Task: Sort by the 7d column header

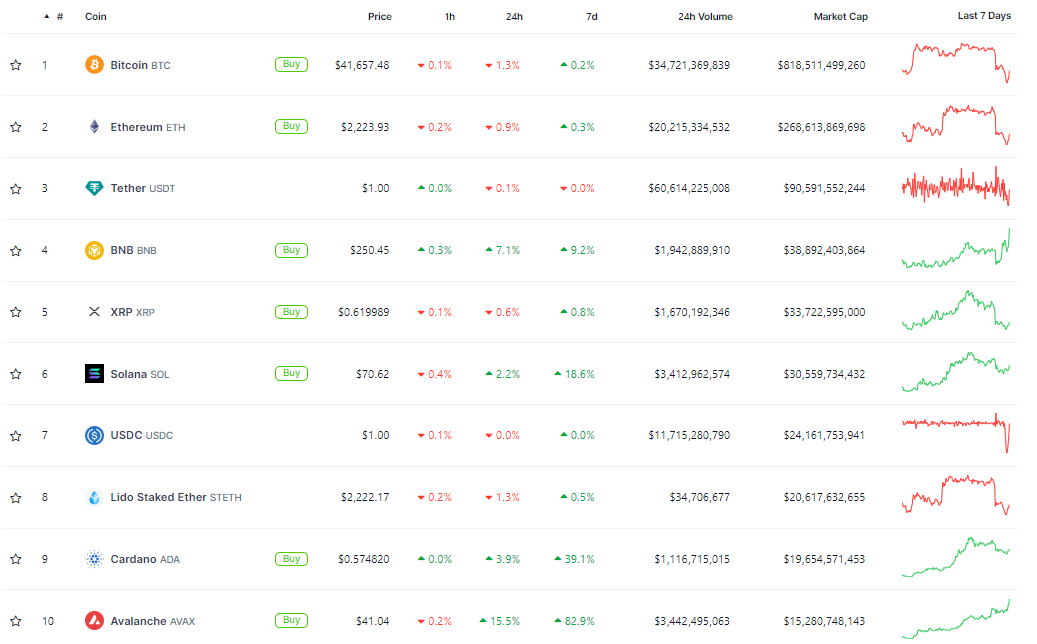Action: (591, 17)
